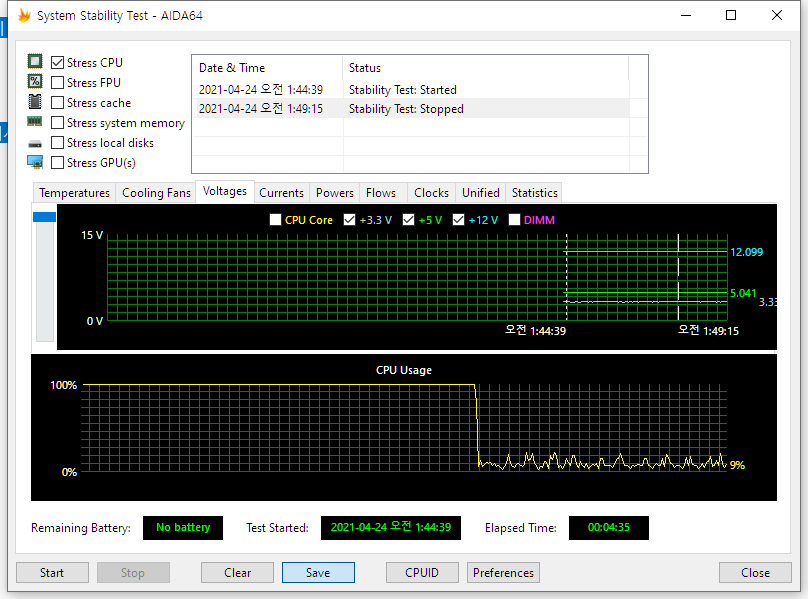Open the Currents tab
This screenshot has width=808, height=599.
click(x=281, y=193)
